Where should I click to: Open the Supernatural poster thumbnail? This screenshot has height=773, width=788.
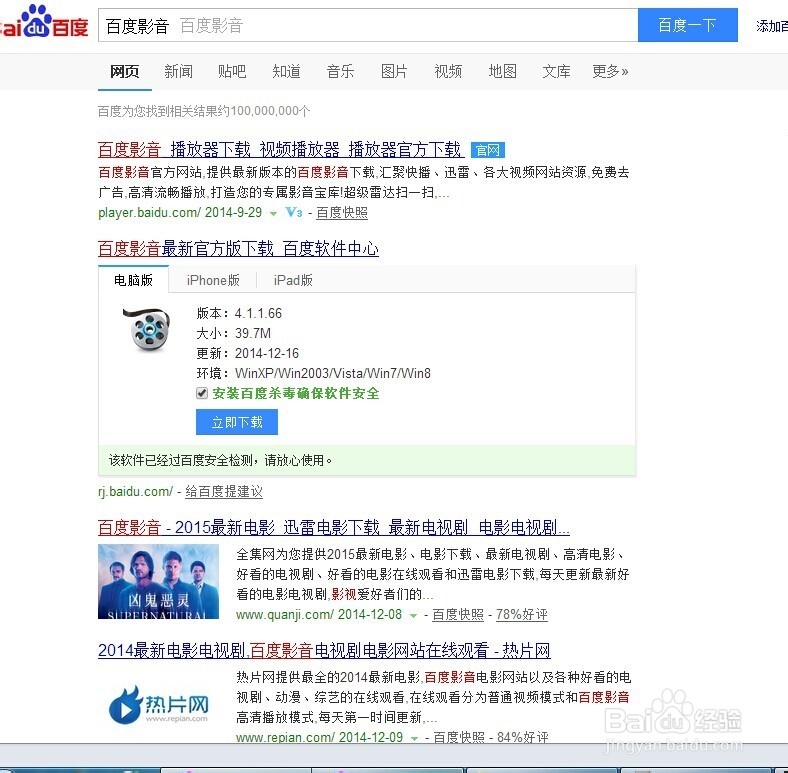tap(158, 582)
